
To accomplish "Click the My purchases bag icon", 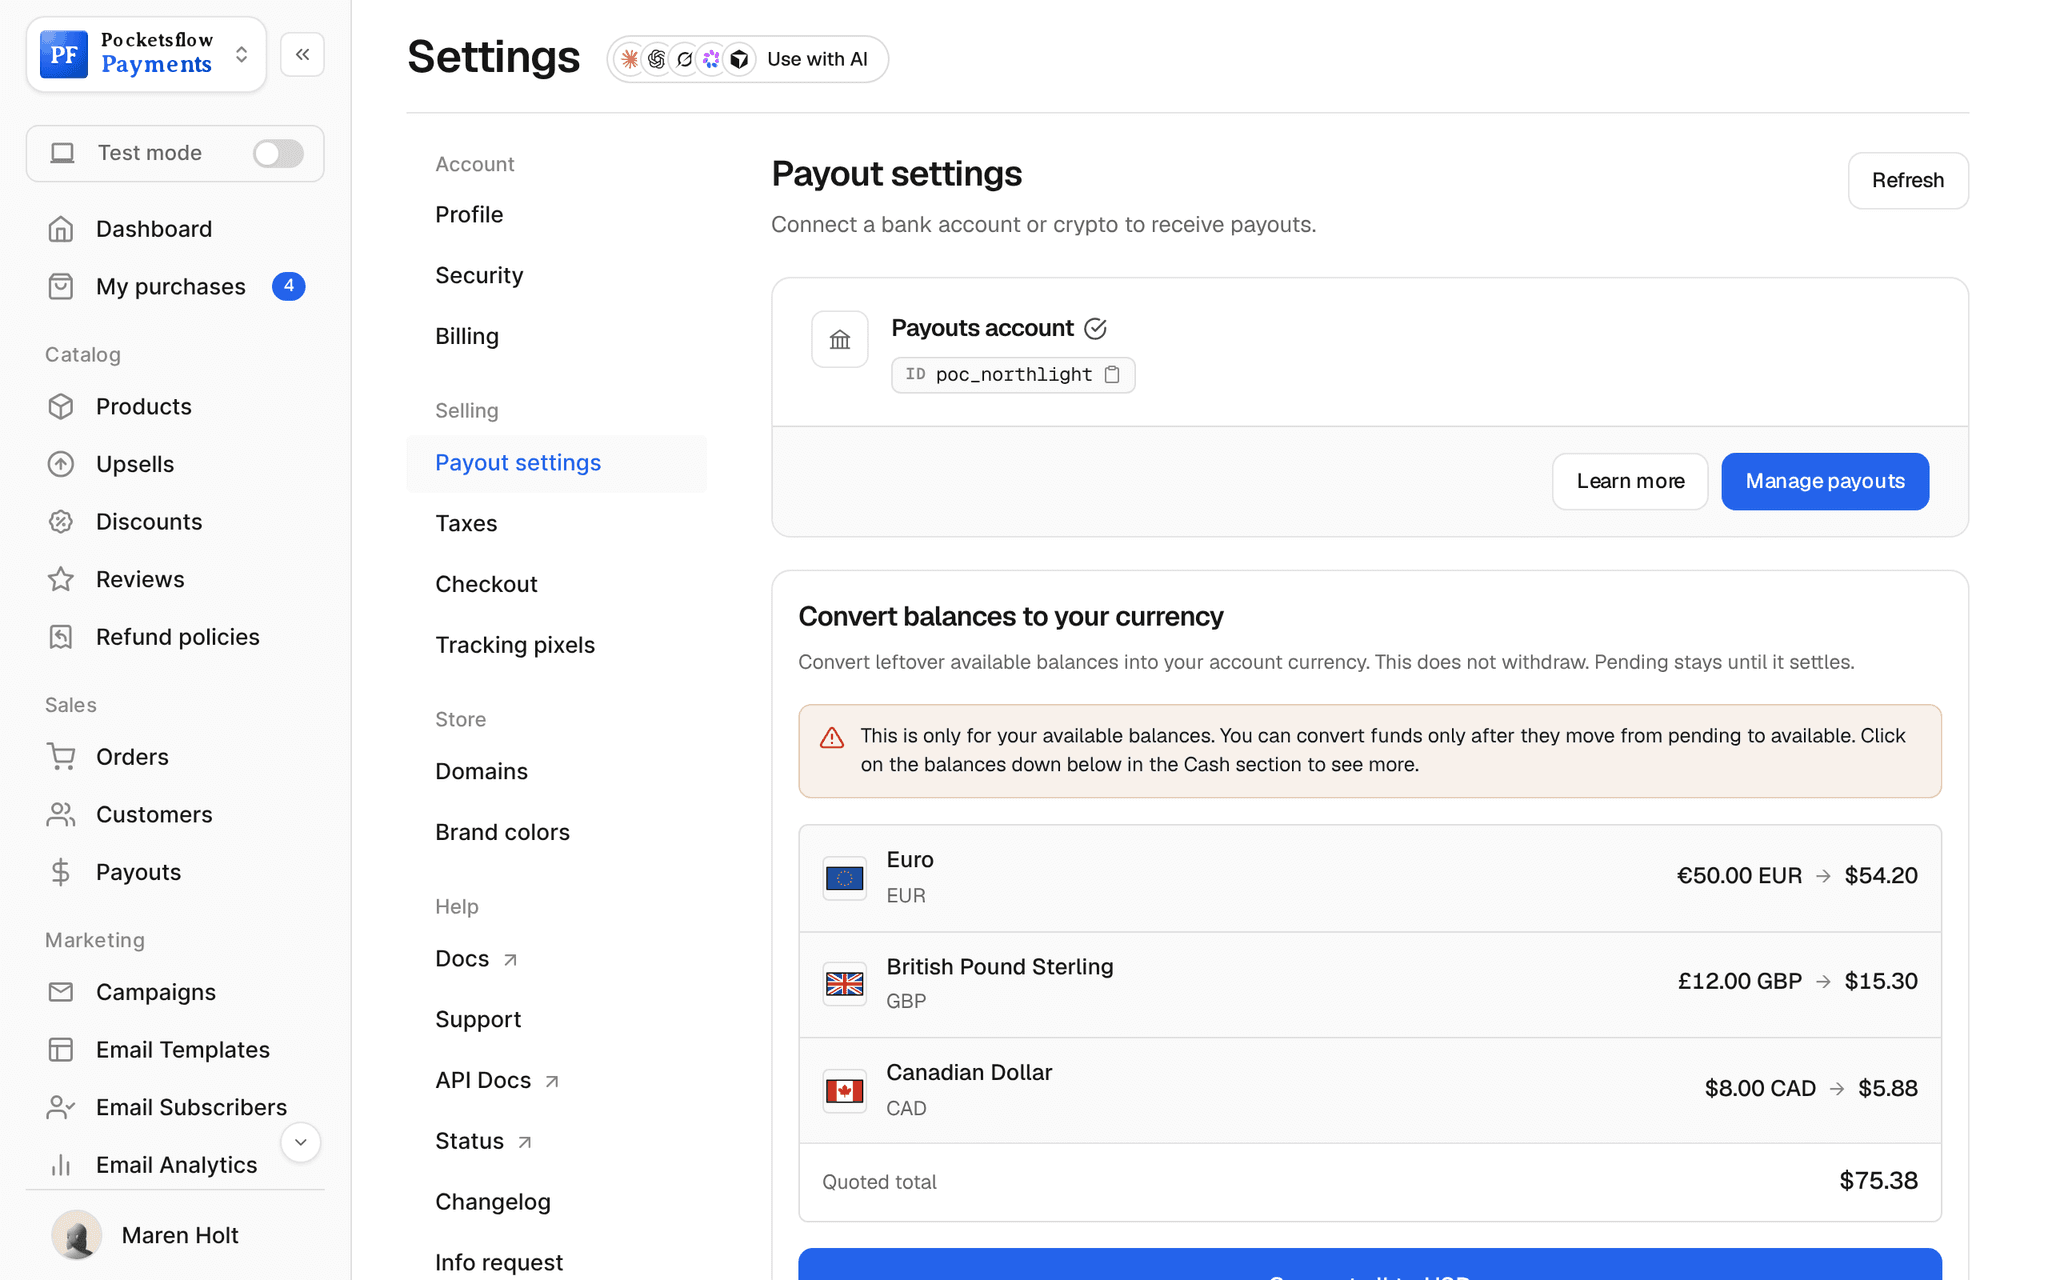I will coord(61,287).
